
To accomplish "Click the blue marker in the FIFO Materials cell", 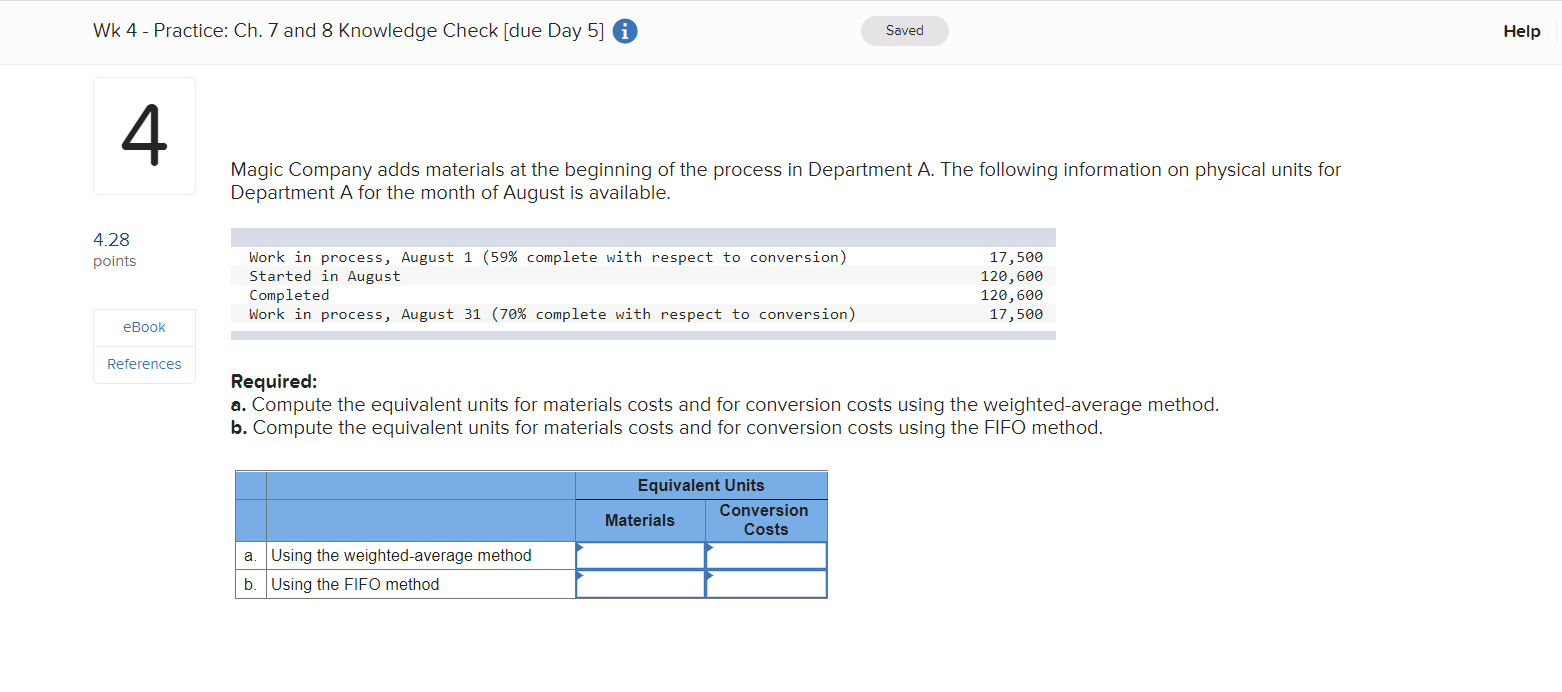I will click(x=580, y=577).
